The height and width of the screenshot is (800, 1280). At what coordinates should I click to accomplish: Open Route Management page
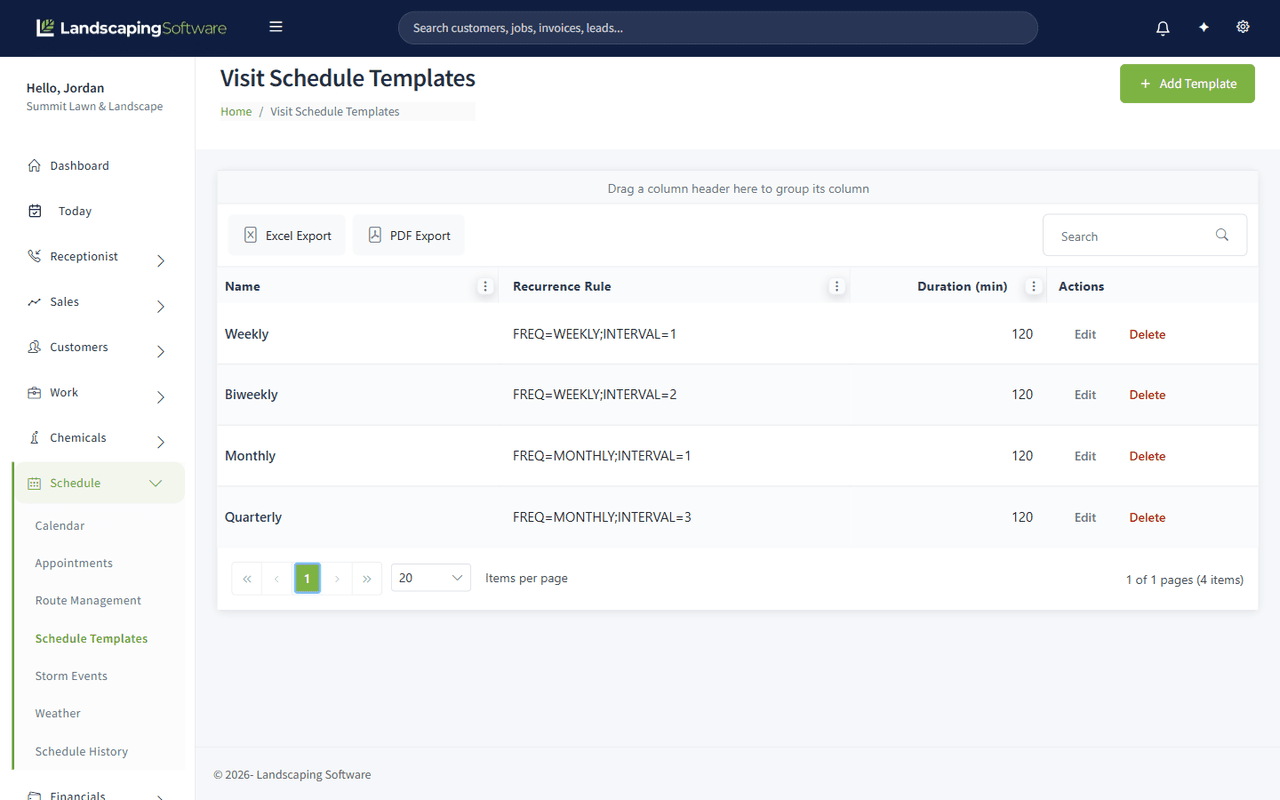(88, 601)
